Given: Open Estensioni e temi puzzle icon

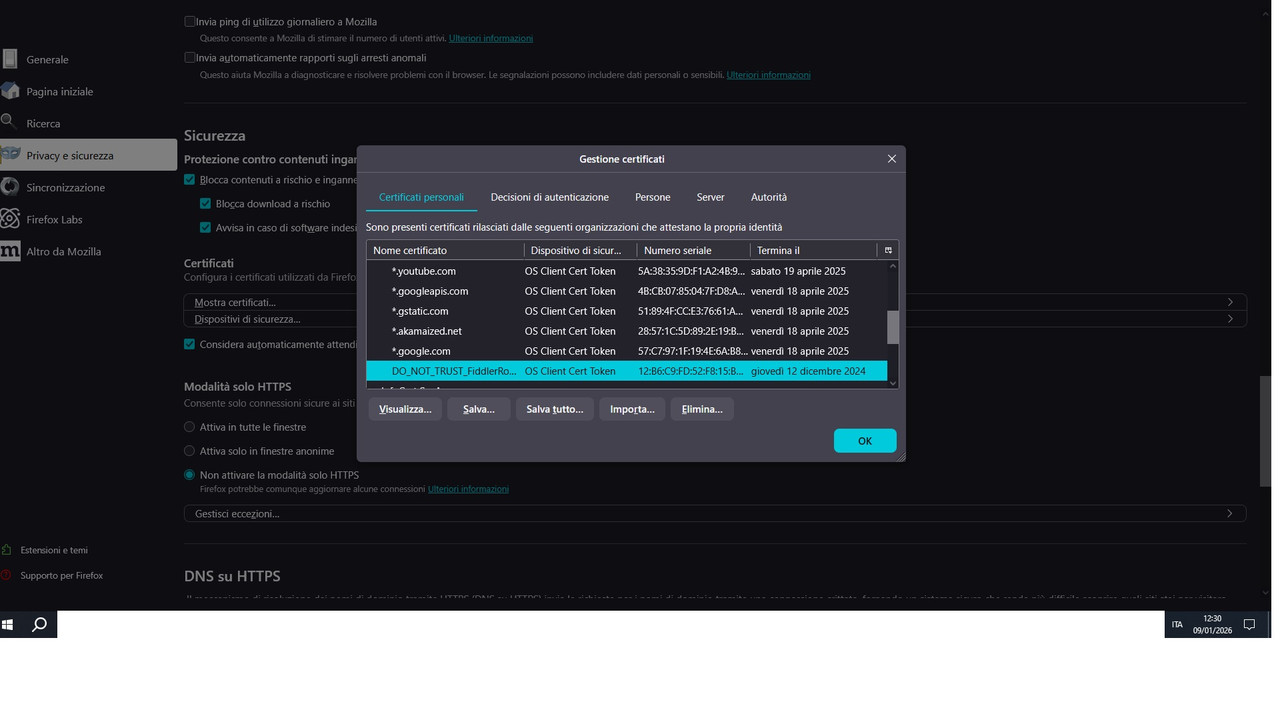Looking at the screenshot, I should (7, 550).
